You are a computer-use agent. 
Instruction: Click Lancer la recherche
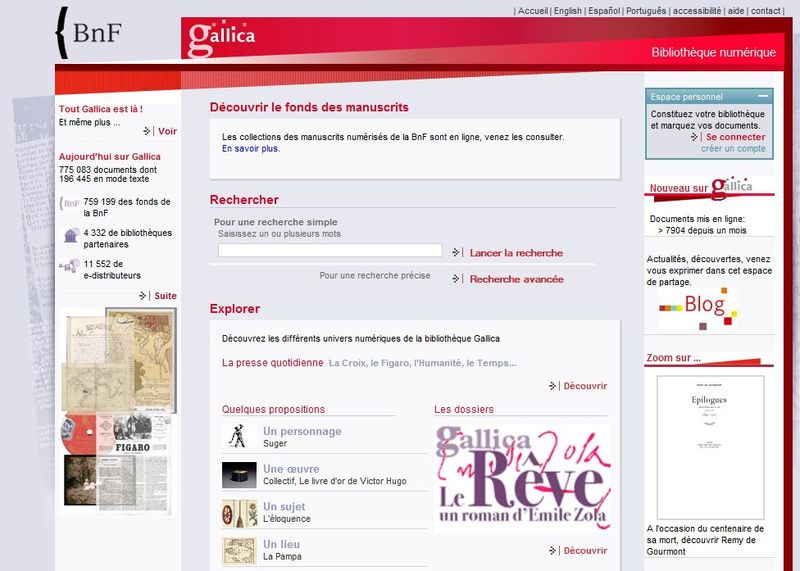pyautogui.click(x=516, y=253)
